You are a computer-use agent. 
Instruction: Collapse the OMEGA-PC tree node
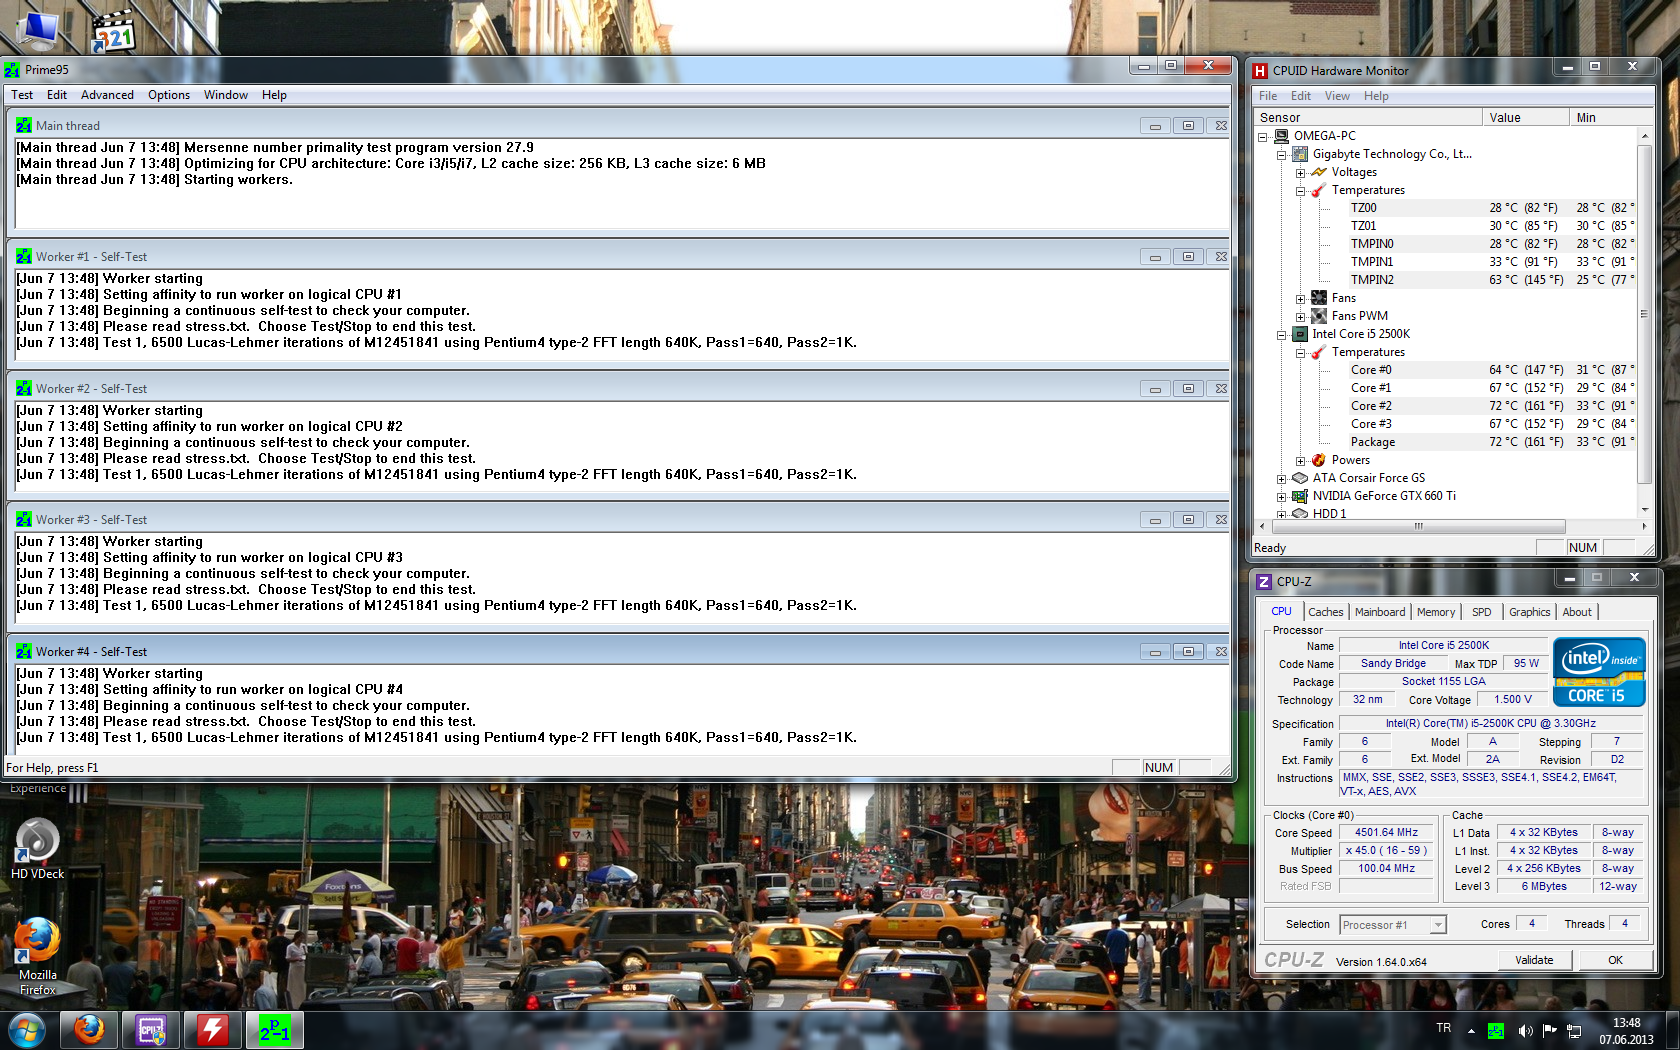pyautogui.click(x=1263, y=137)
